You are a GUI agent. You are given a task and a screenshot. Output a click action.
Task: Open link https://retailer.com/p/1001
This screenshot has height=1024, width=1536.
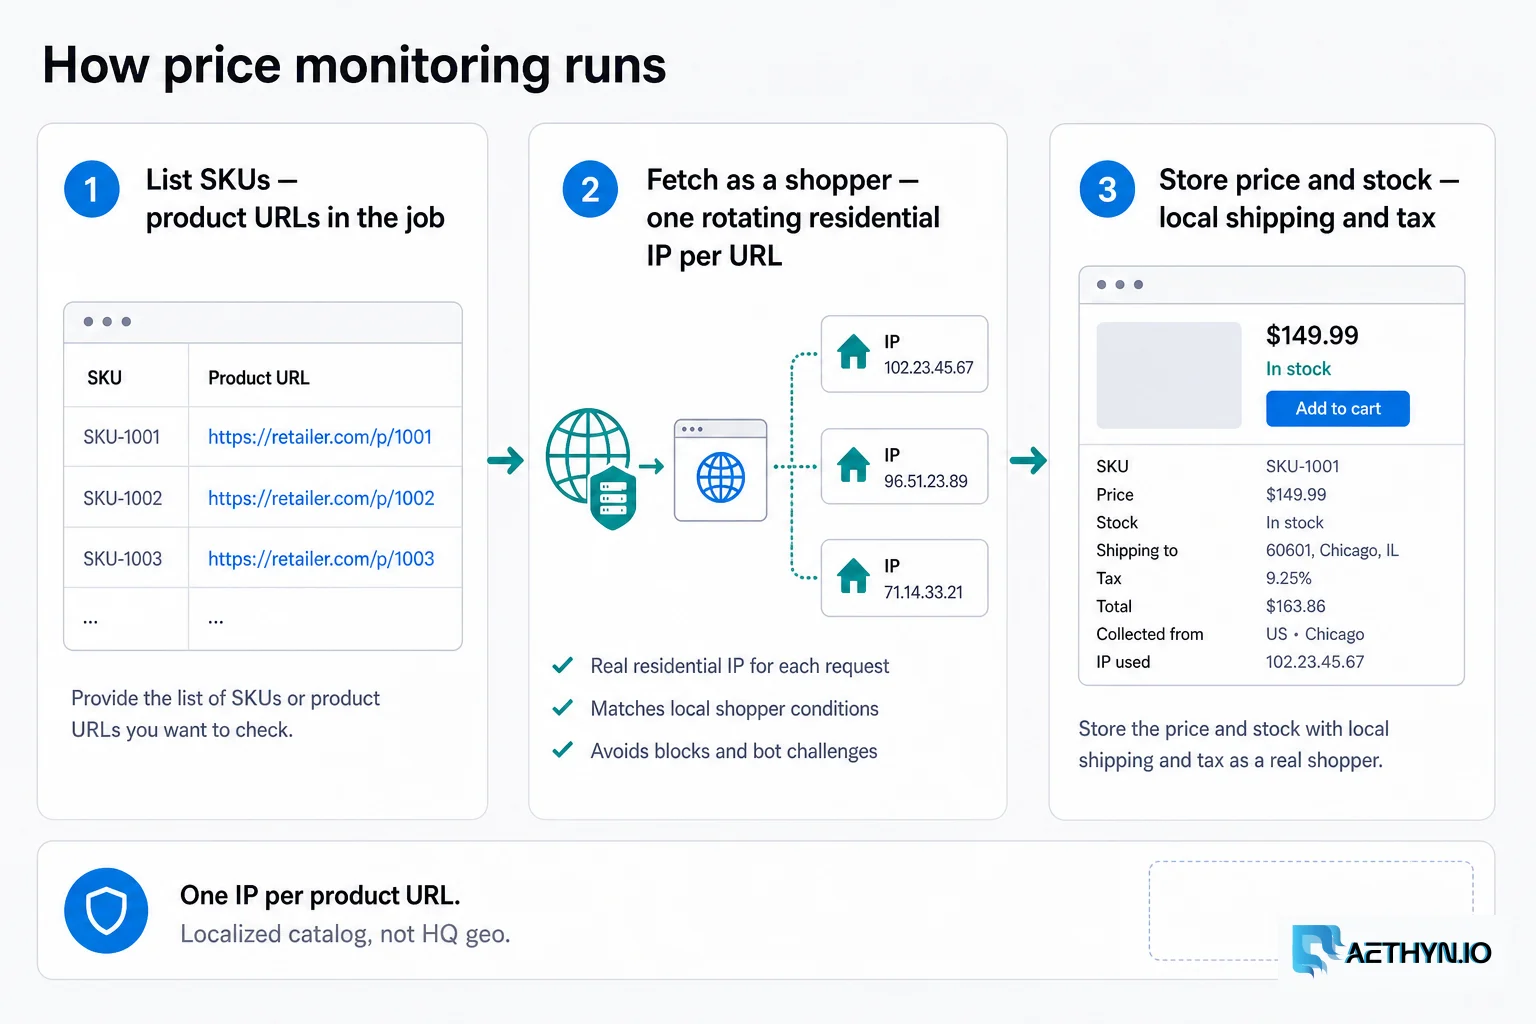[320, 437]
